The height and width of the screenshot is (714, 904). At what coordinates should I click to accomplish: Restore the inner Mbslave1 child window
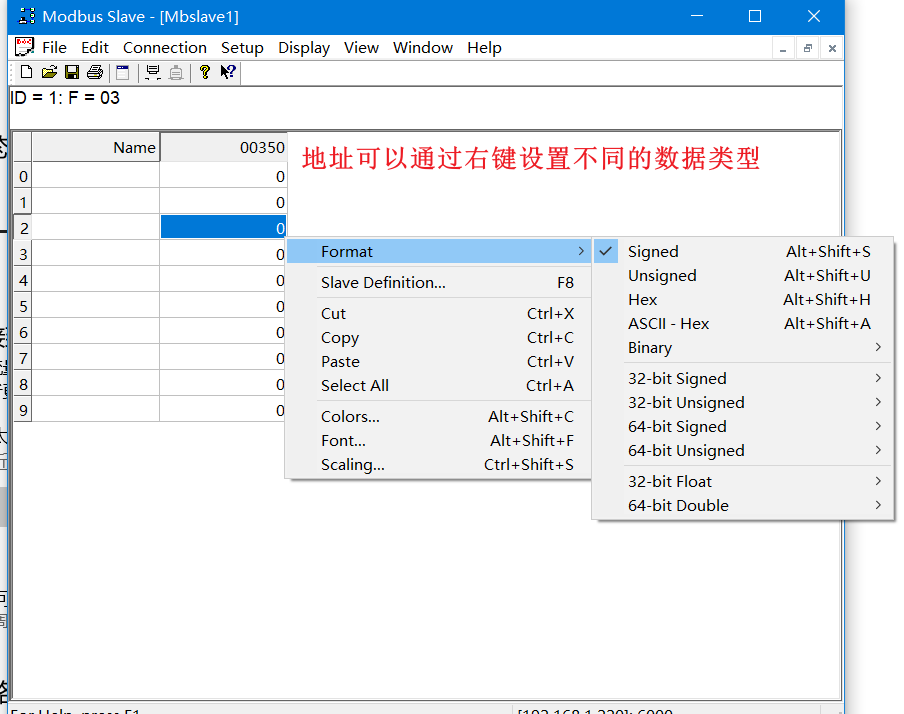[x=808, y=49]
